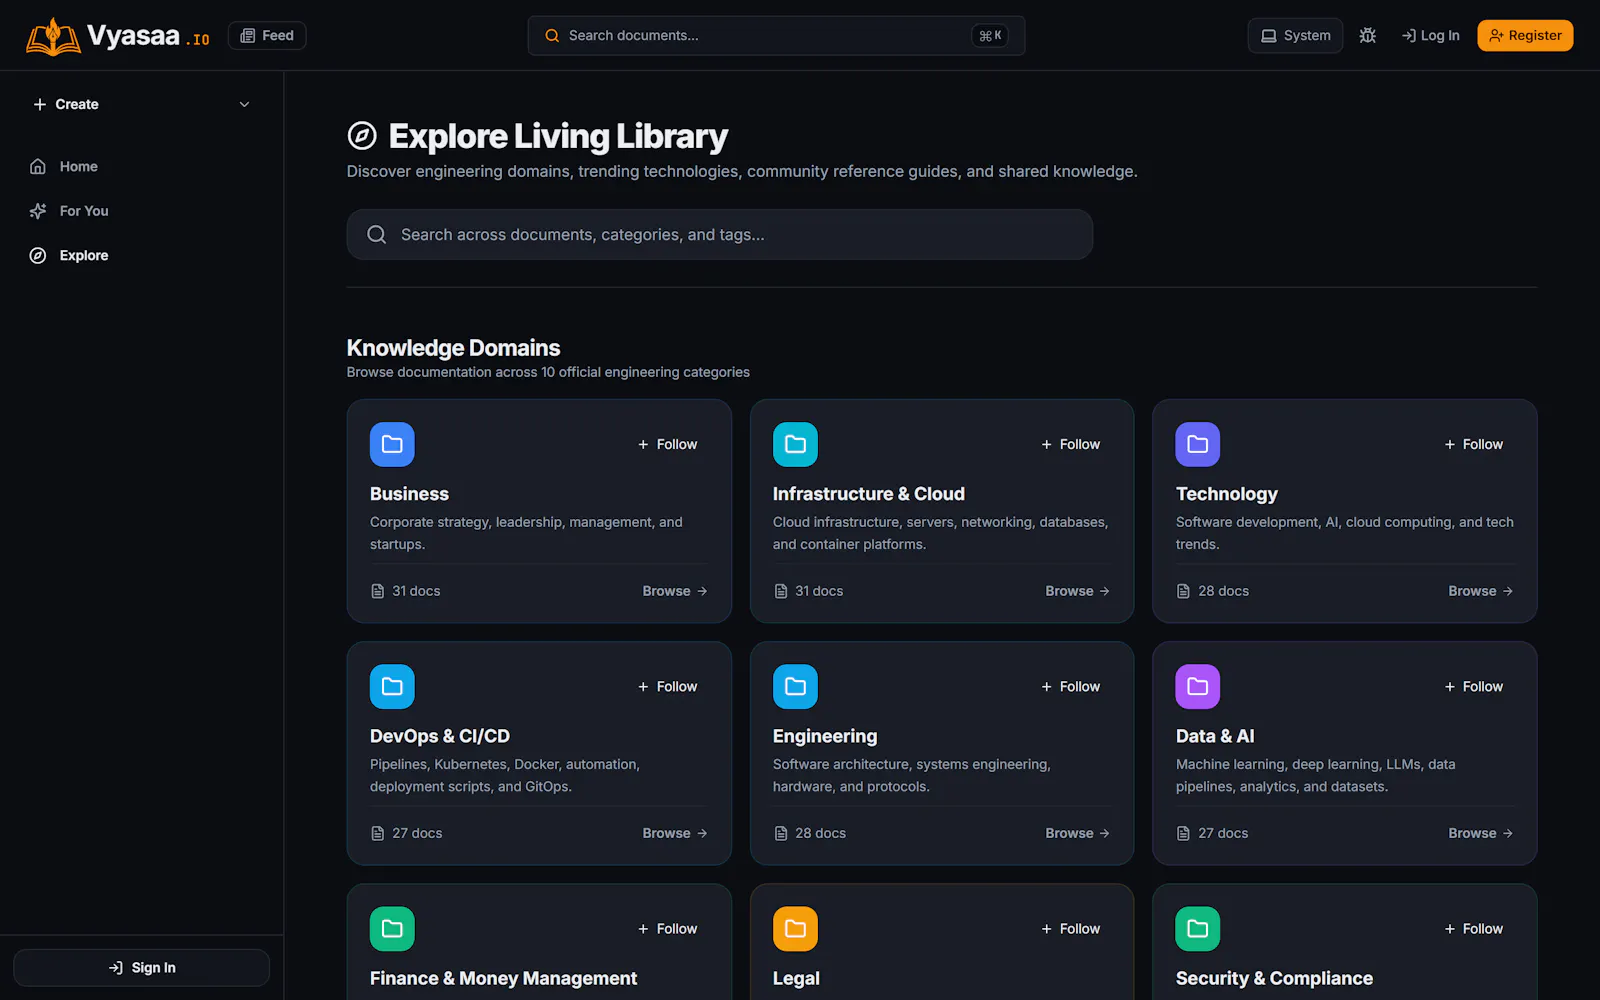The width and height of the screenshot is (1600, 1000).
Task: Click the Business folder icon
Action: tap(392, 444)
